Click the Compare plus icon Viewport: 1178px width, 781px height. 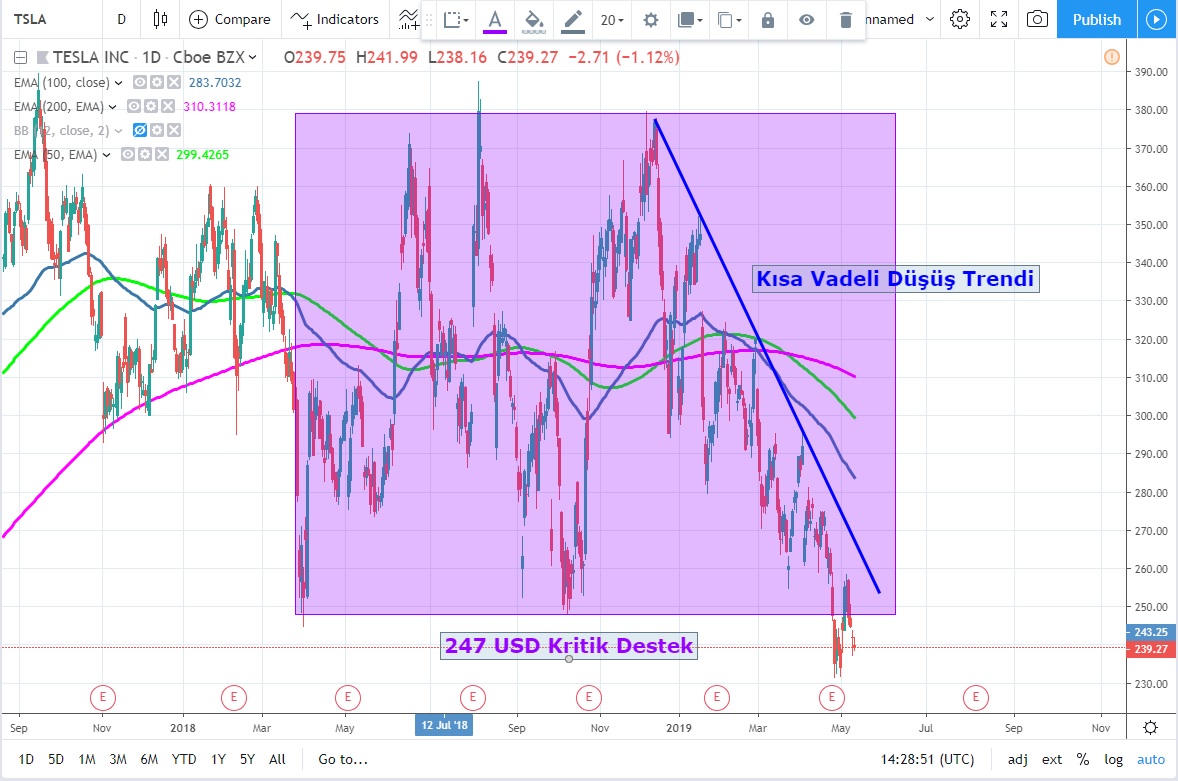(198, 20)
